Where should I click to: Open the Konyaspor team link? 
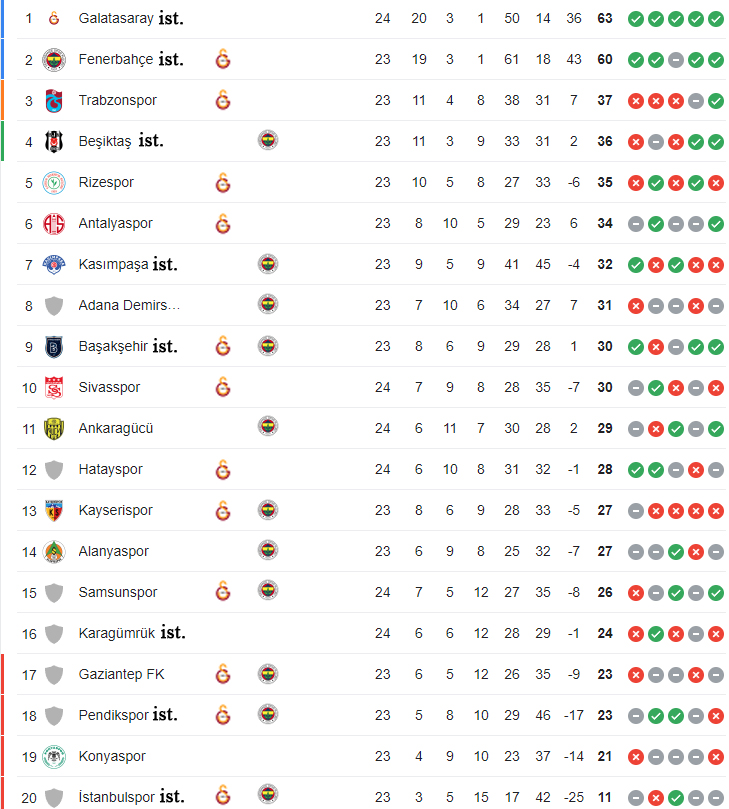click(112, 756)
